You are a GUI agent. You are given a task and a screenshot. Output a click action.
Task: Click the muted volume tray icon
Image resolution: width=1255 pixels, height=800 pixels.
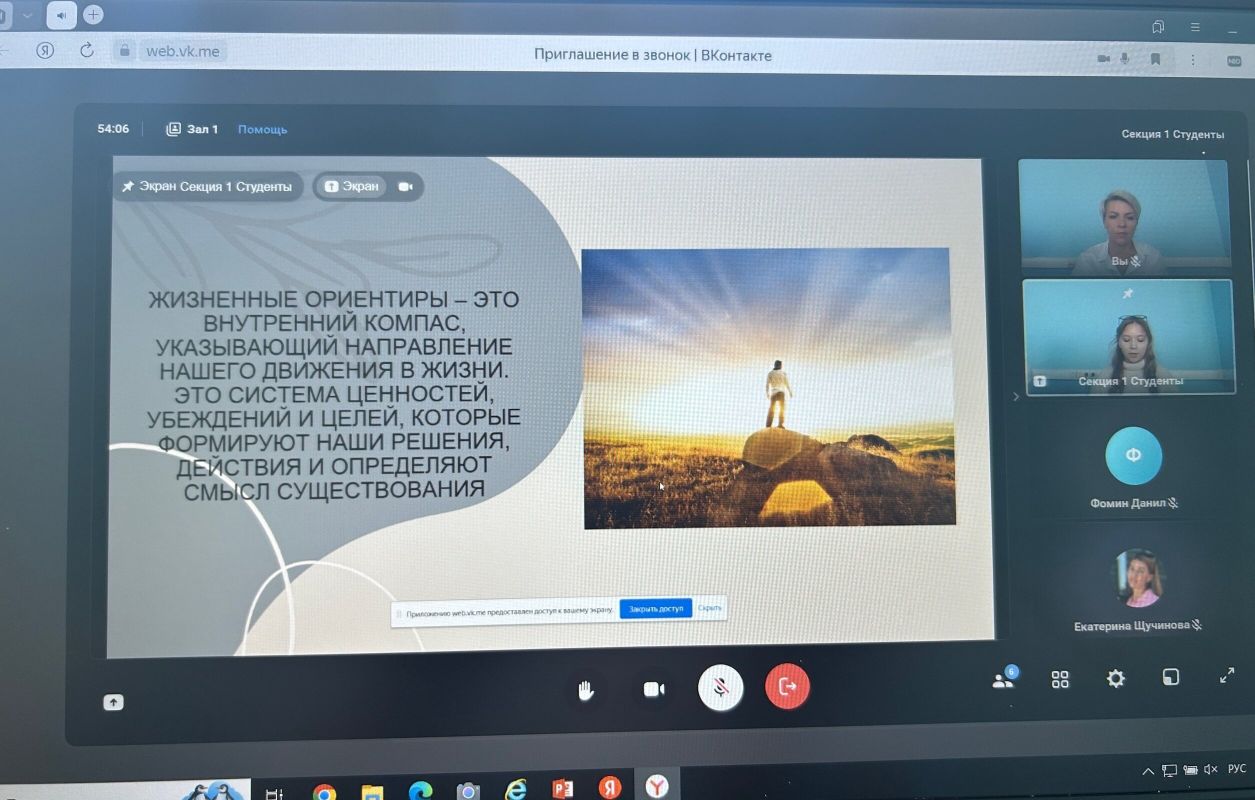(x=1211, y=769)
